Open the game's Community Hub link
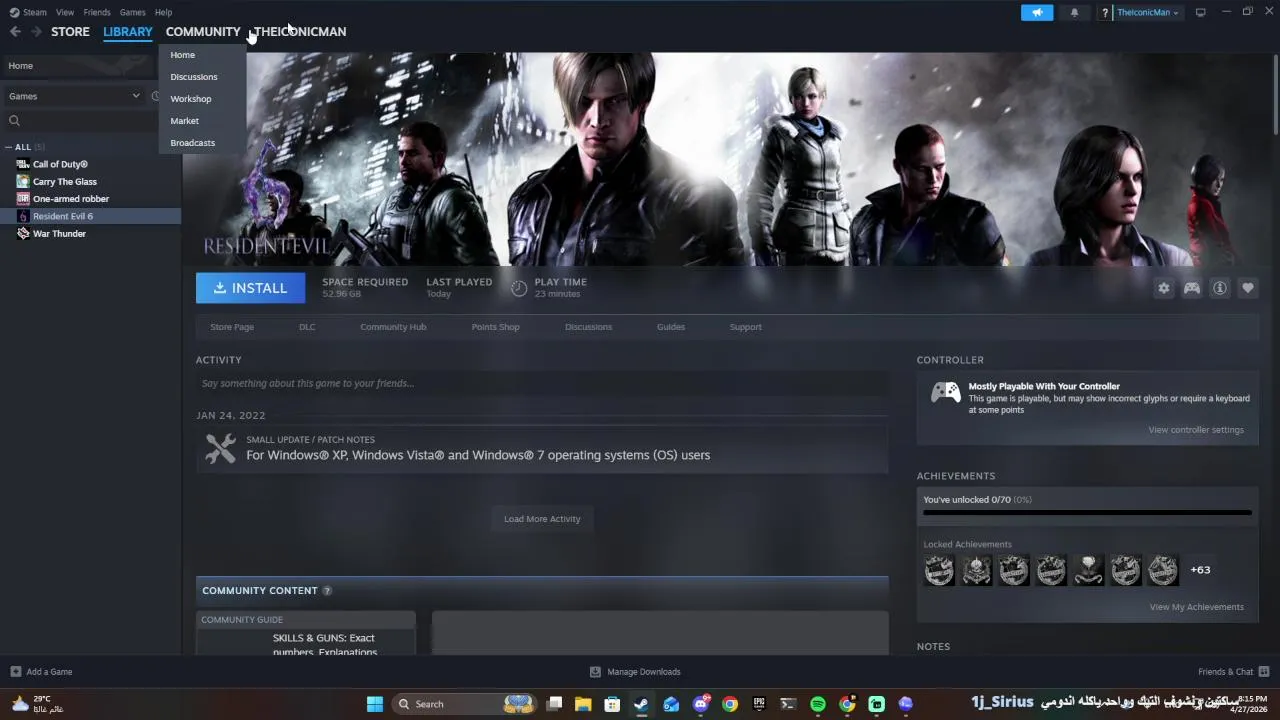The image size is (1280, 720). pyautogui.click(x=393, y=327)
